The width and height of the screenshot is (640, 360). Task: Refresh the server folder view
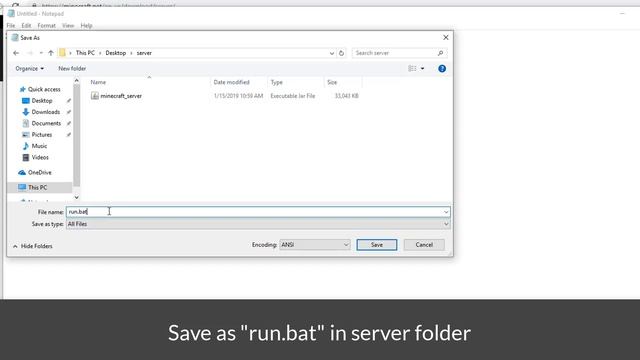(341, 53)
